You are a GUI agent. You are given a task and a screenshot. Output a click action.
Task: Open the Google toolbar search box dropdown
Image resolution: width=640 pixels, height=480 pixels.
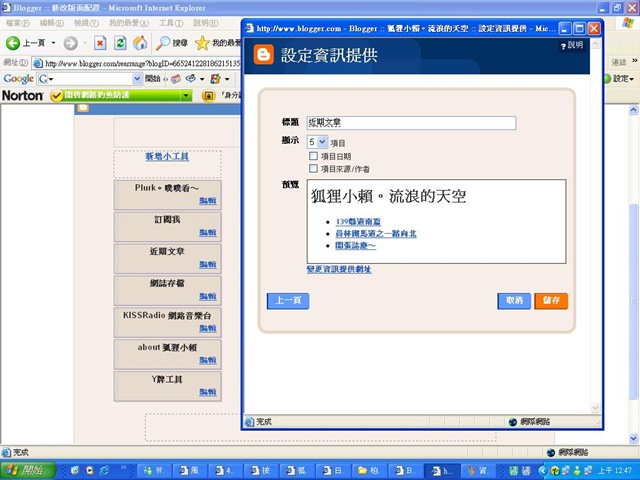[137, 79]
